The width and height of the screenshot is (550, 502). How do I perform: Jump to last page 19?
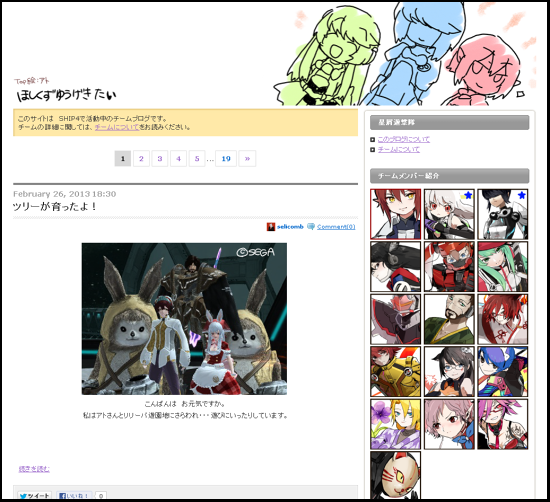[226, 159]
